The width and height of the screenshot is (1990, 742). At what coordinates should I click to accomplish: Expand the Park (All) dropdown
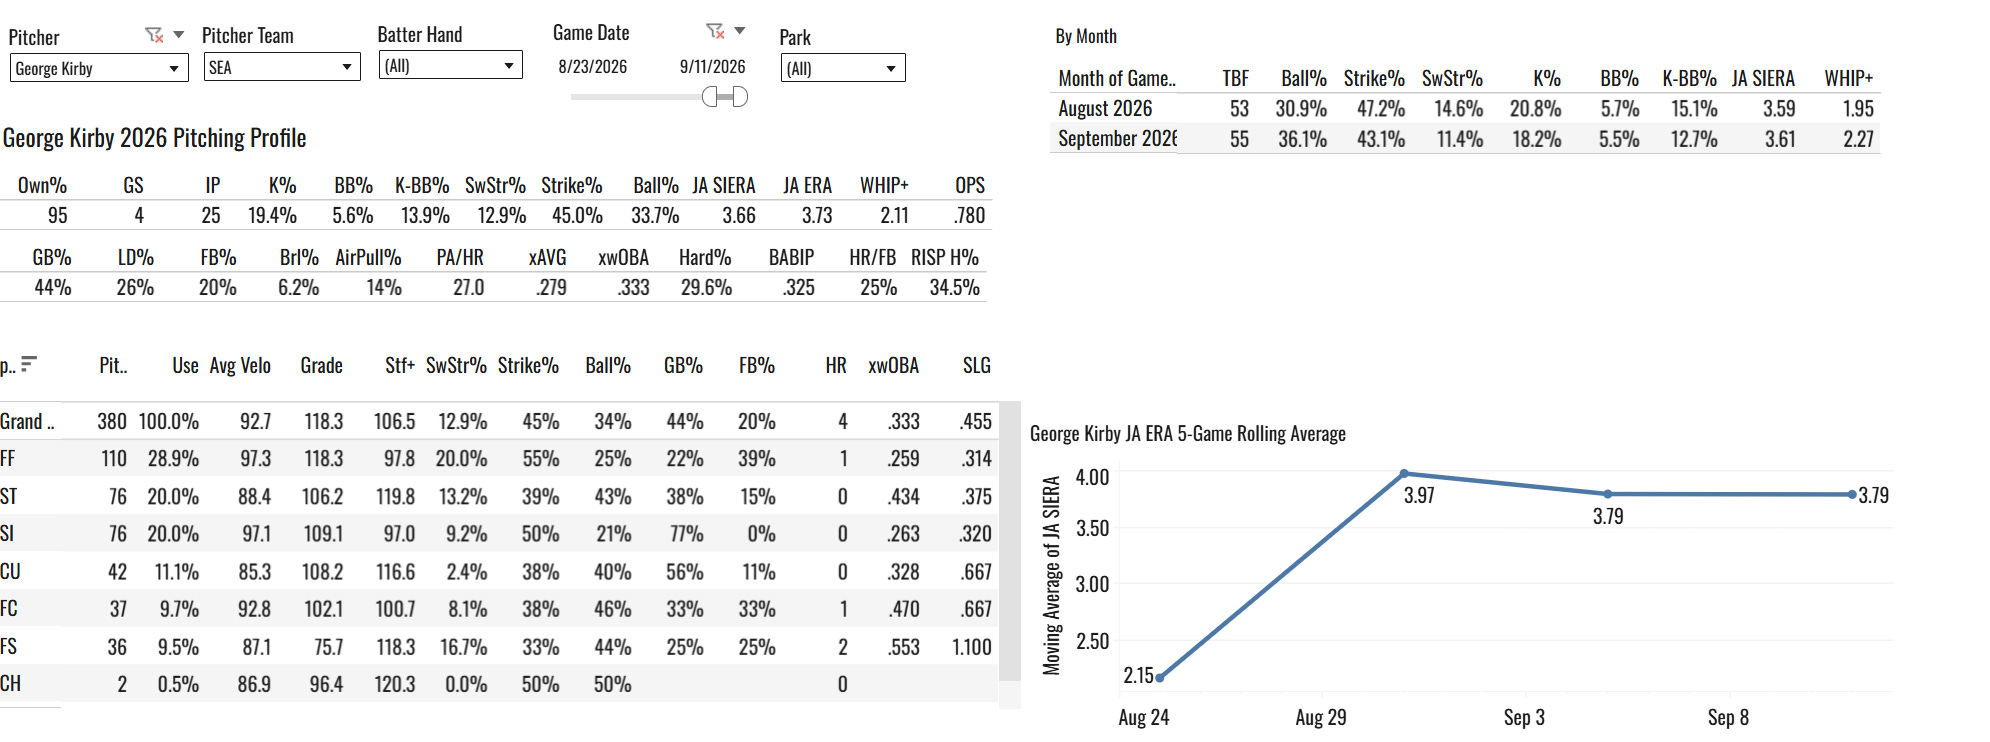(842, 68)
